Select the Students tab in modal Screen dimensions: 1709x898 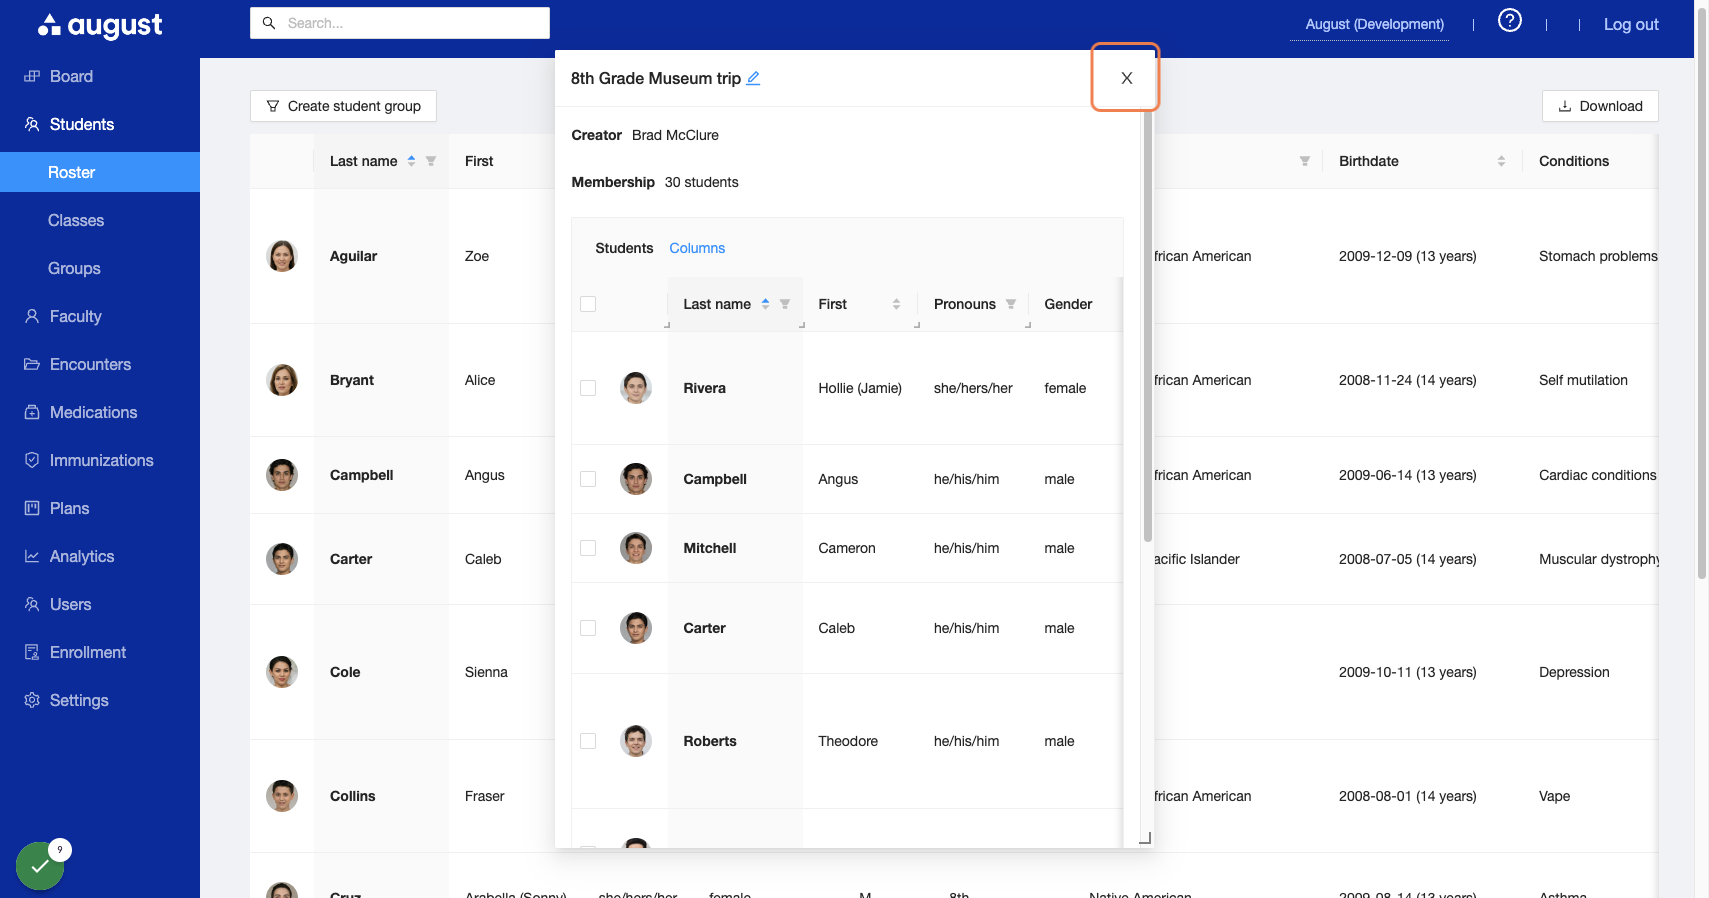coord(624,248)
